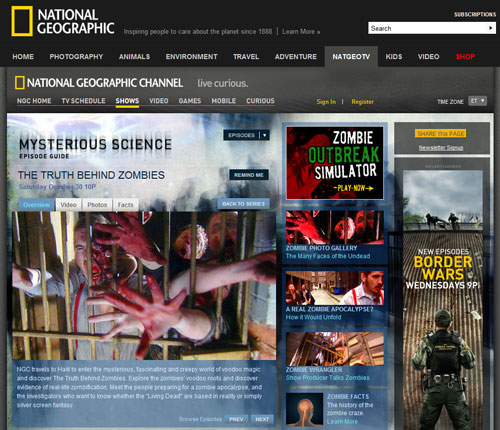Open the Animals section
The height and width of the screenshot is (430, 500).
(134, 57)
